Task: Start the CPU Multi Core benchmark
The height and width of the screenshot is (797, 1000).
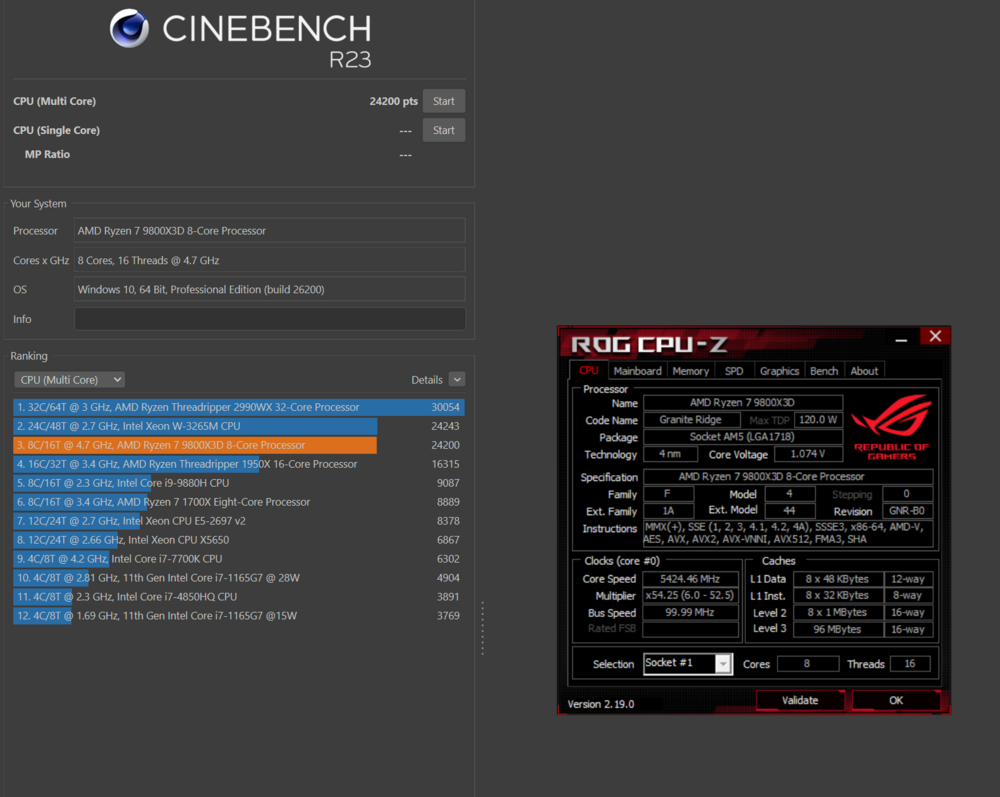Action: pyautogui.click(x=444, y=101)
